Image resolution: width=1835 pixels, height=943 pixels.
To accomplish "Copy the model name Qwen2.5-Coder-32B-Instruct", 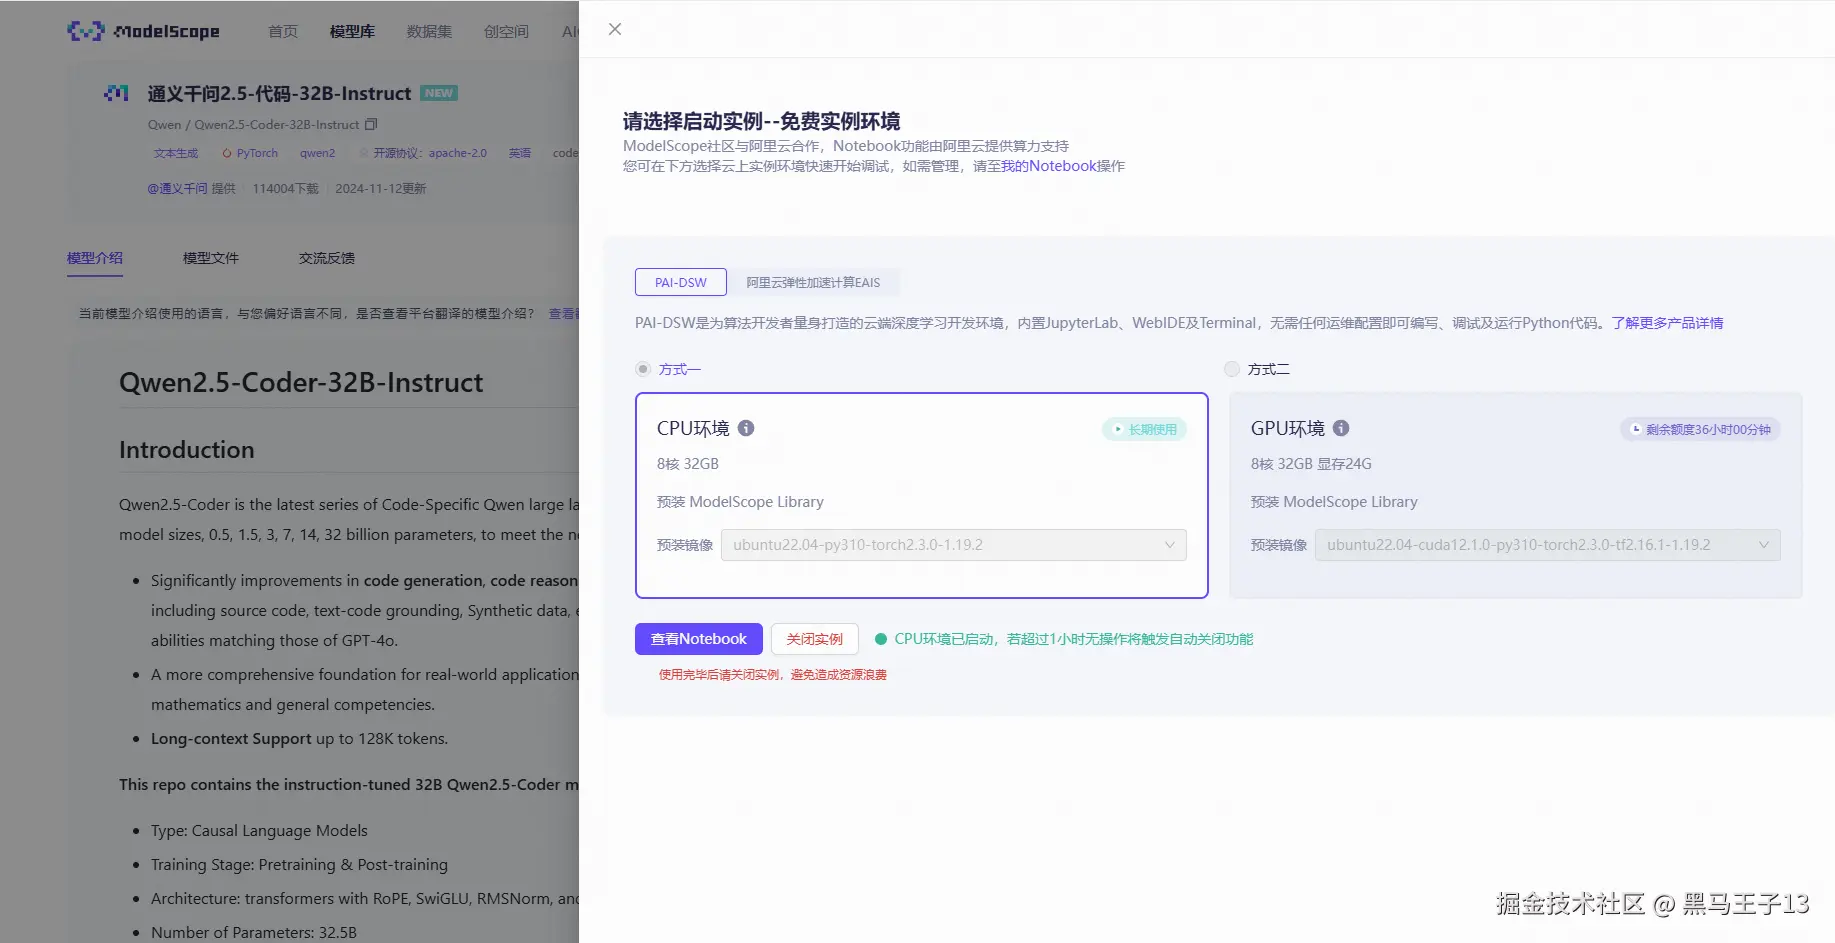I will 371,125.
